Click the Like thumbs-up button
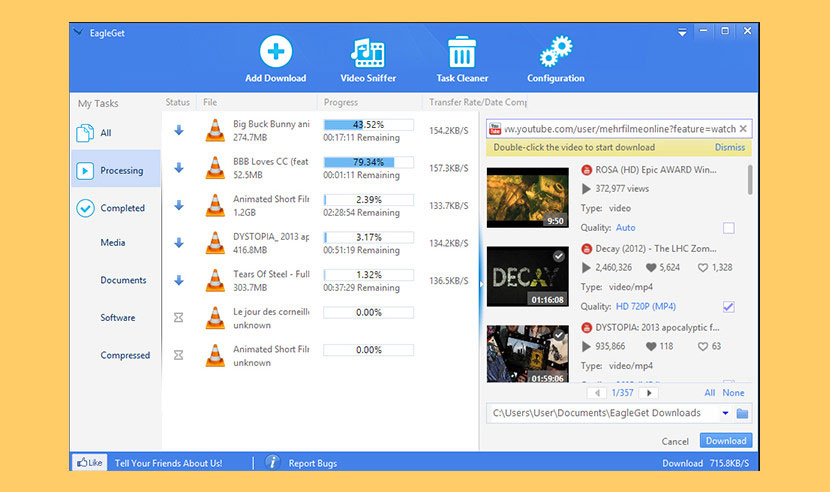This screenshot has width=830, height=492. 88,463
